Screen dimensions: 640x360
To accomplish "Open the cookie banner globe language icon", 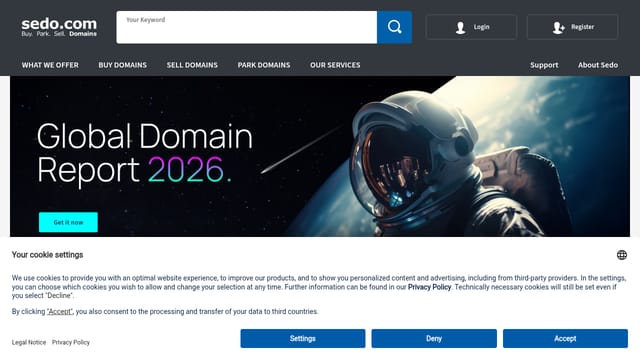I will (622, 255).
